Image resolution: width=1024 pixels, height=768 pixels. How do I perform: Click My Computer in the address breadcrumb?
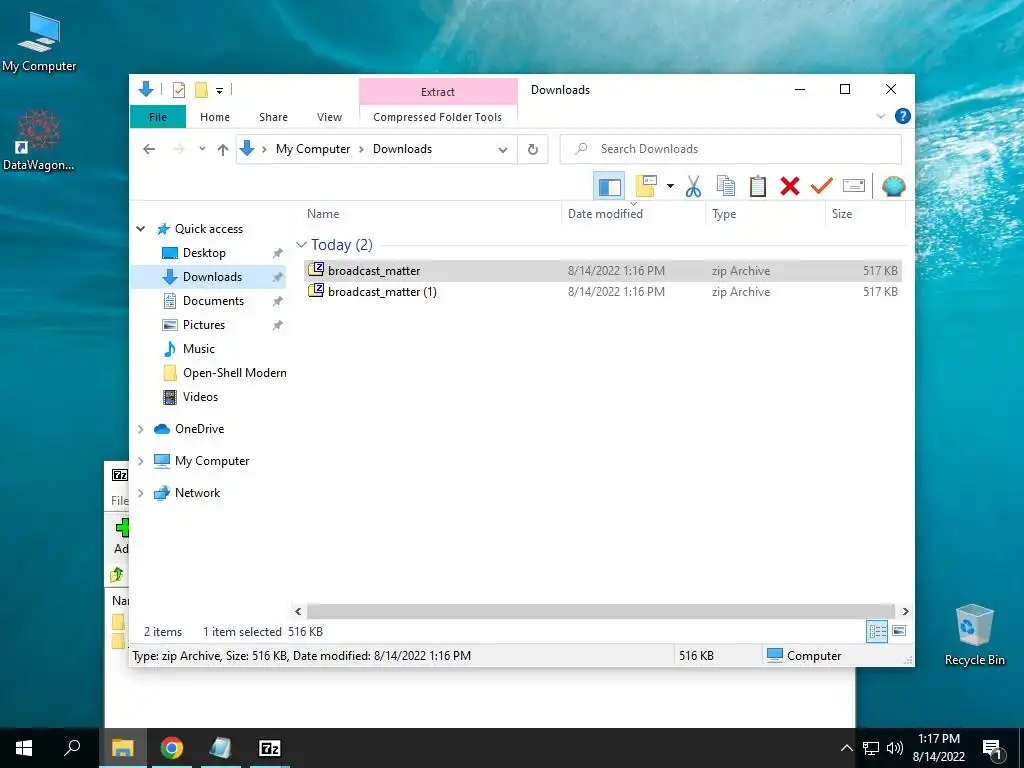pos(313,149)
